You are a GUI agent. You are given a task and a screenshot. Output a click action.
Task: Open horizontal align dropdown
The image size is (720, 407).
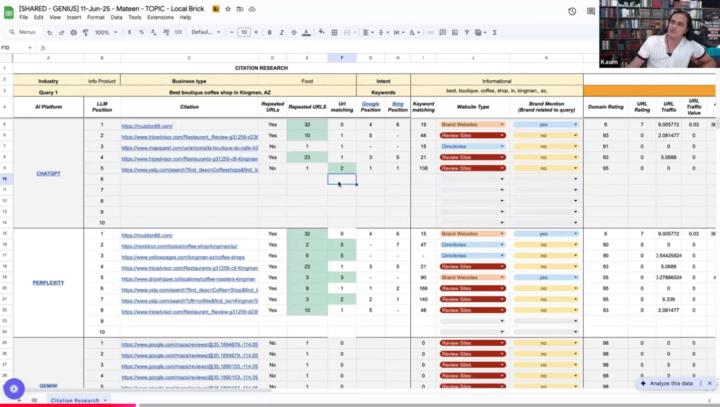tap(368, 33)
